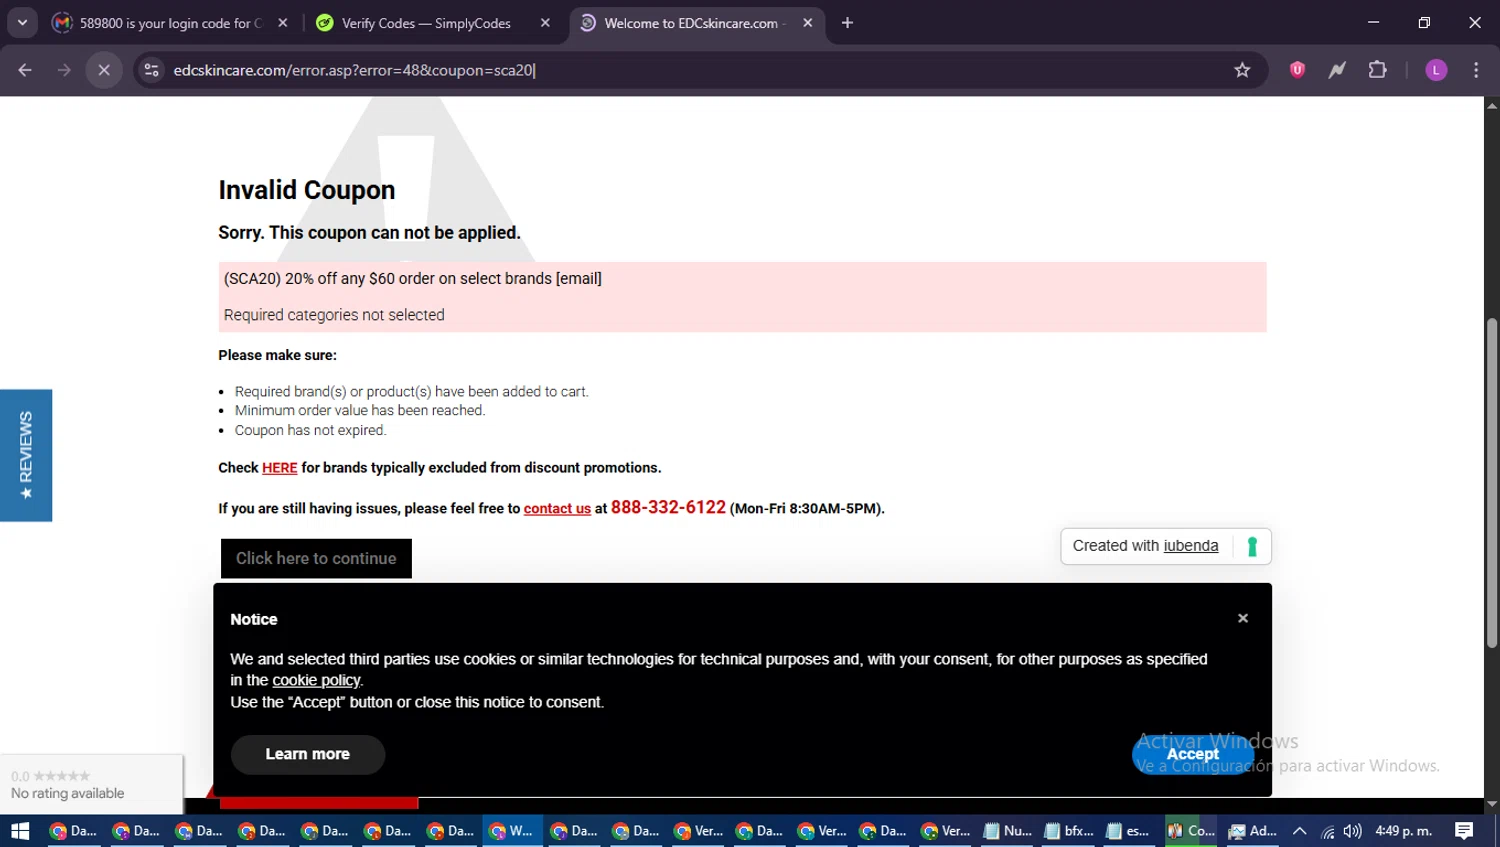The width and height of the screenshot is (1500, 847).
Task: Open the 'bfx...' Notepad taskbar item
Action: coord(1069,831)
